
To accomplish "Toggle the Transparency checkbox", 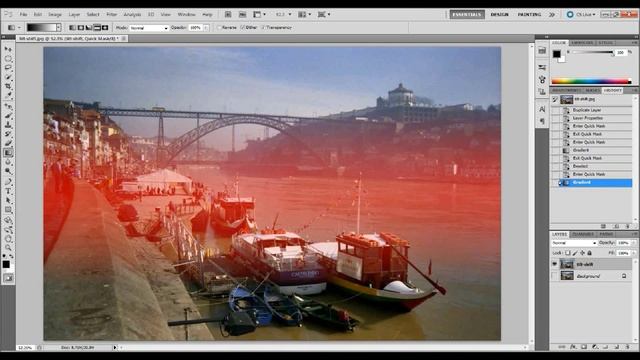I will pos(263,28).
